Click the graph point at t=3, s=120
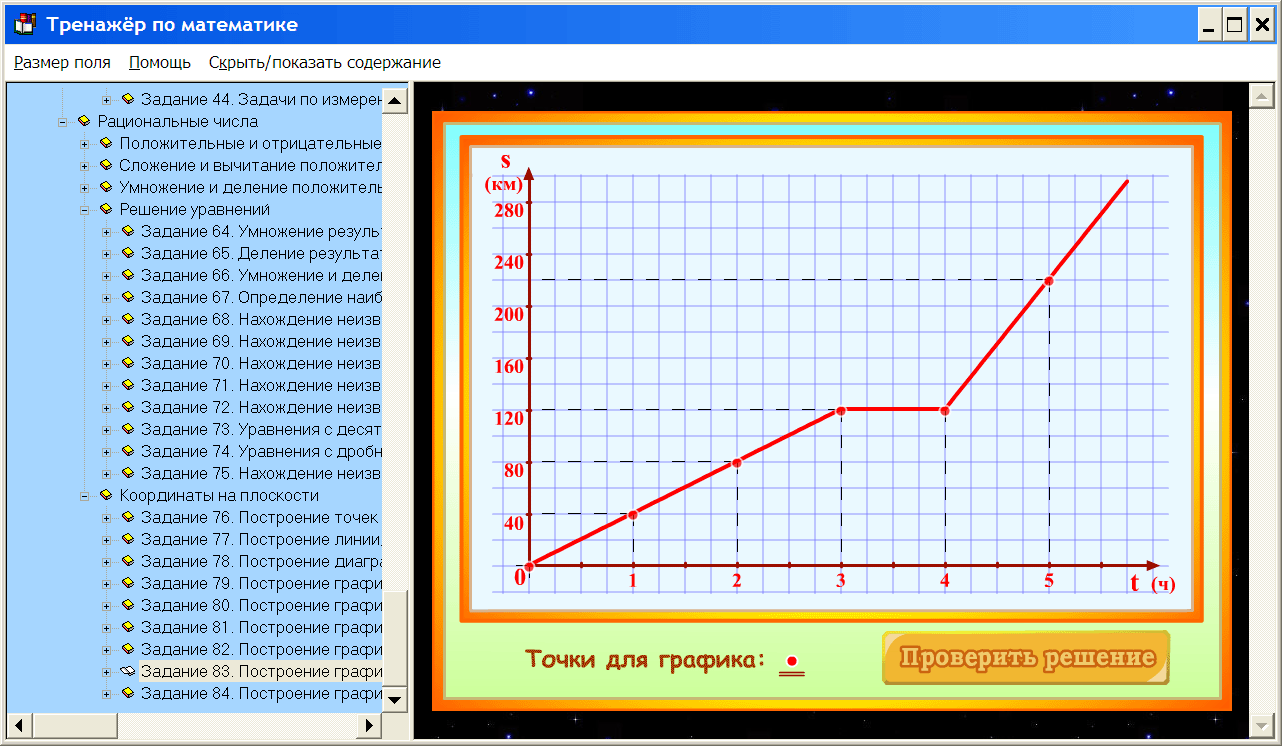This screenshot has width=1282, height=746. pyautogui.click(x=841, y=410)
